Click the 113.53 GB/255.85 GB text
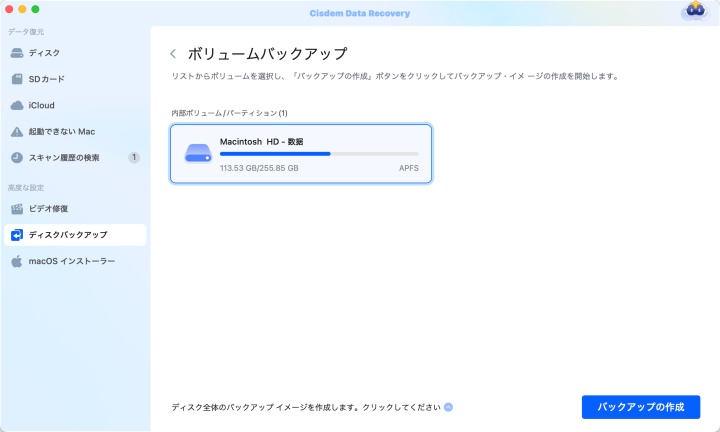This screenshot has height=432, width=720. pyautogui.click(x=259, y=168)
